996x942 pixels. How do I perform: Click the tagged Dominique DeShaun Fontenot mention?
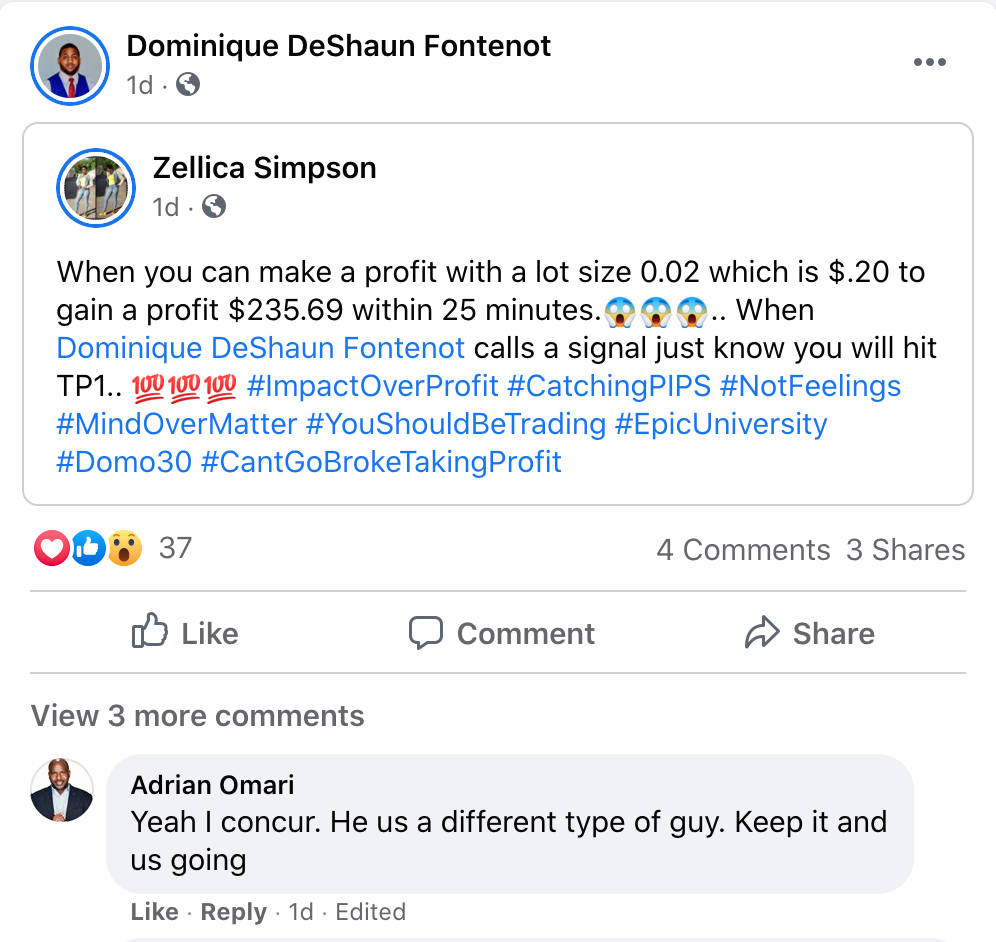click(261, 348)
